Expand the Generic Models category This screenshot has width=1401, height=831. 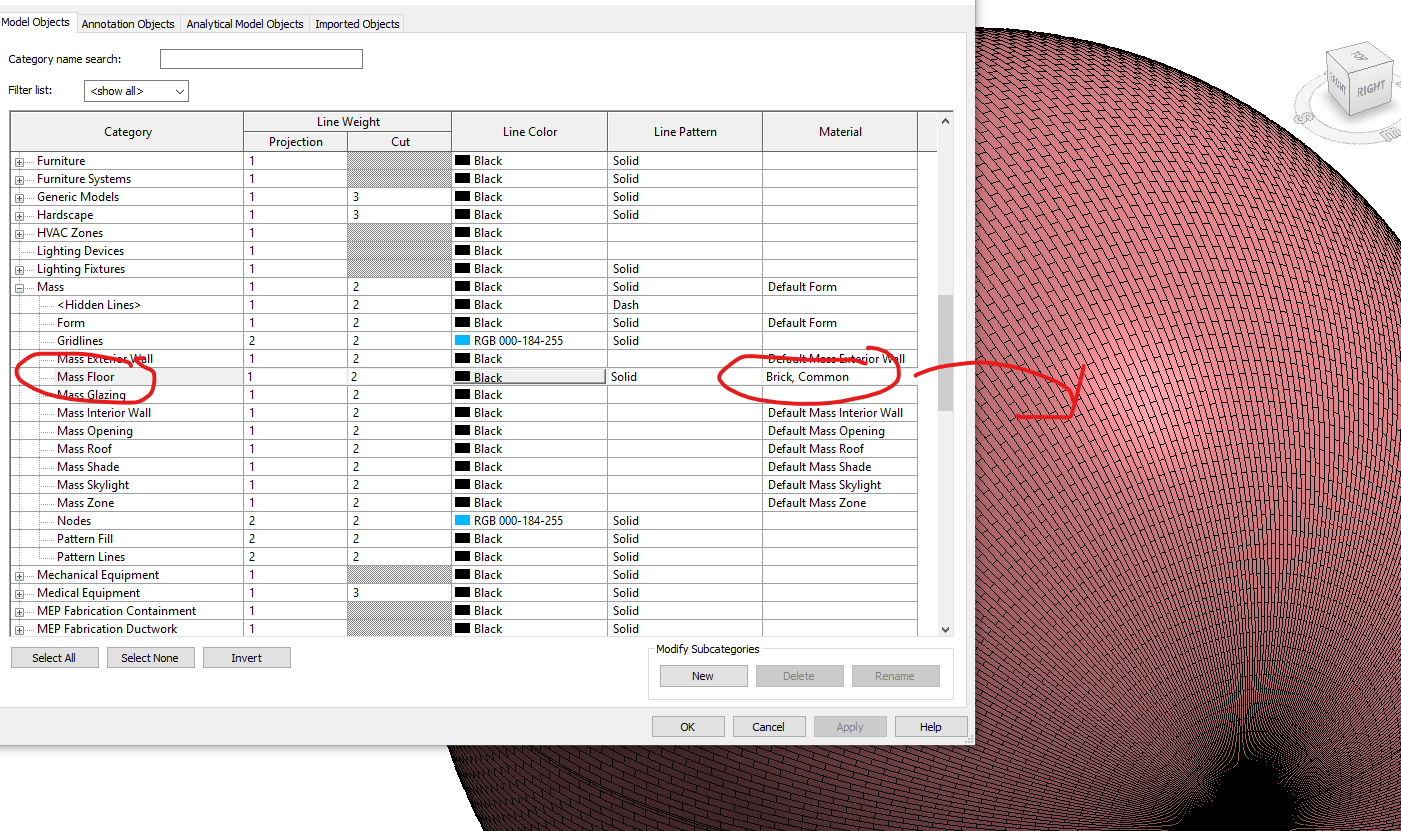tap(19, 198)
